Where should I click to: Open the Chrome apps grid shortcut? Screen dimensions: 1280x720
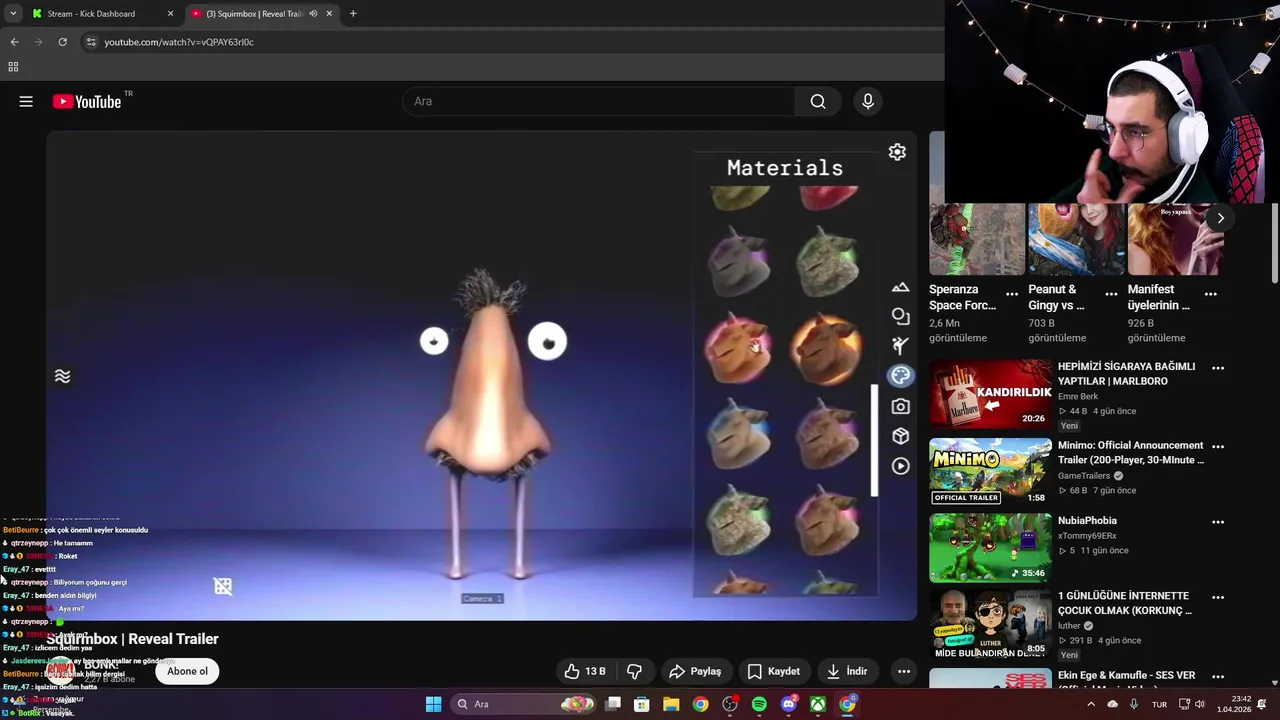tap(13, 67)
